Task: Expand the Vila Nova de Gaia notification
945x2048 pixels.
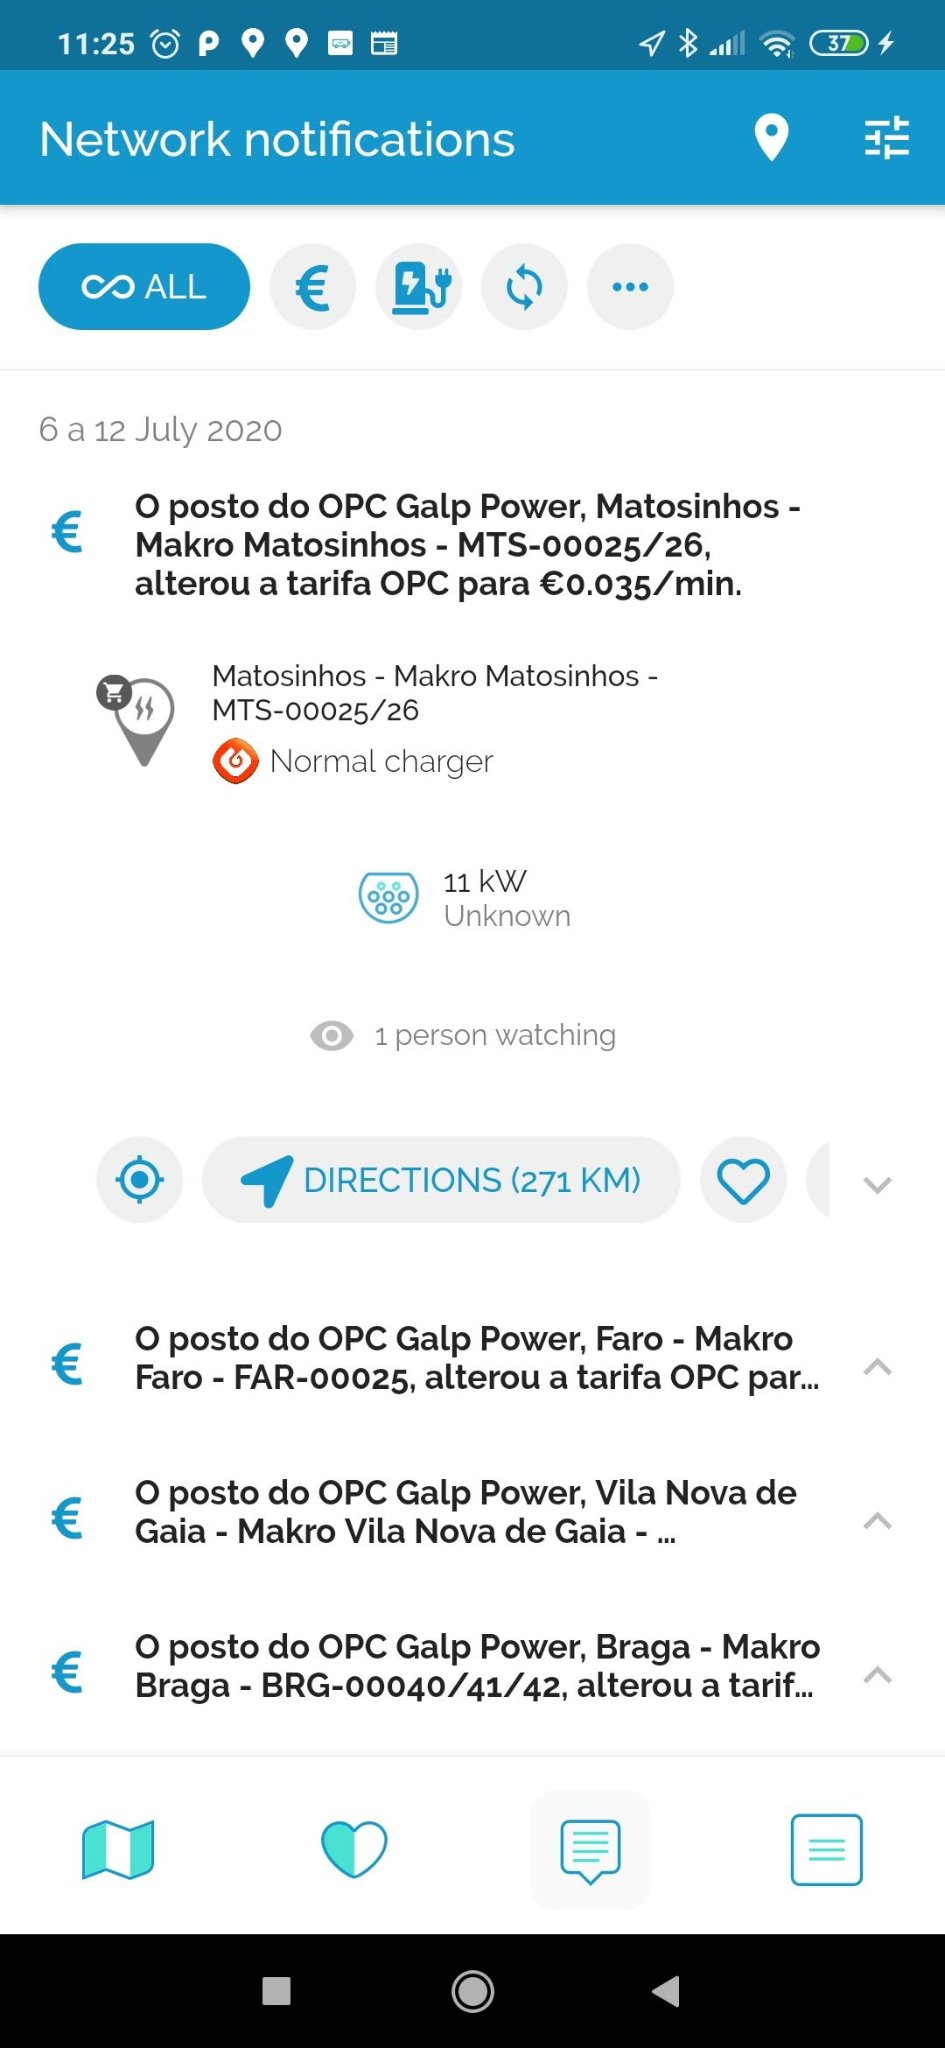Action: pyautogui.click(x=877, y=1520)
